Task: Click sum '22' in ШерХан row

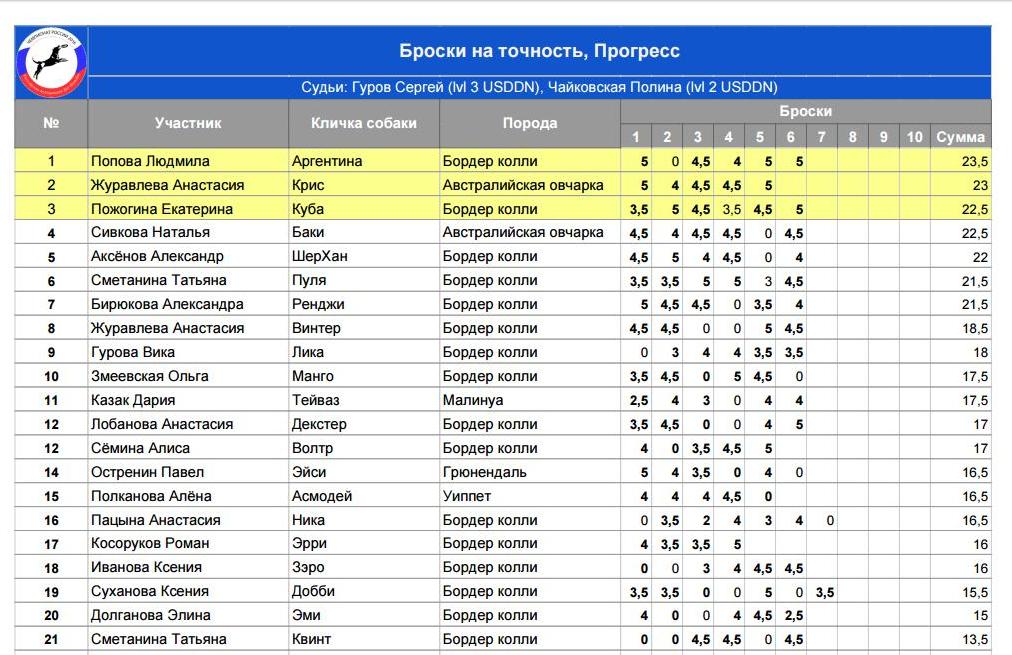Action: (x=980, y=257)
